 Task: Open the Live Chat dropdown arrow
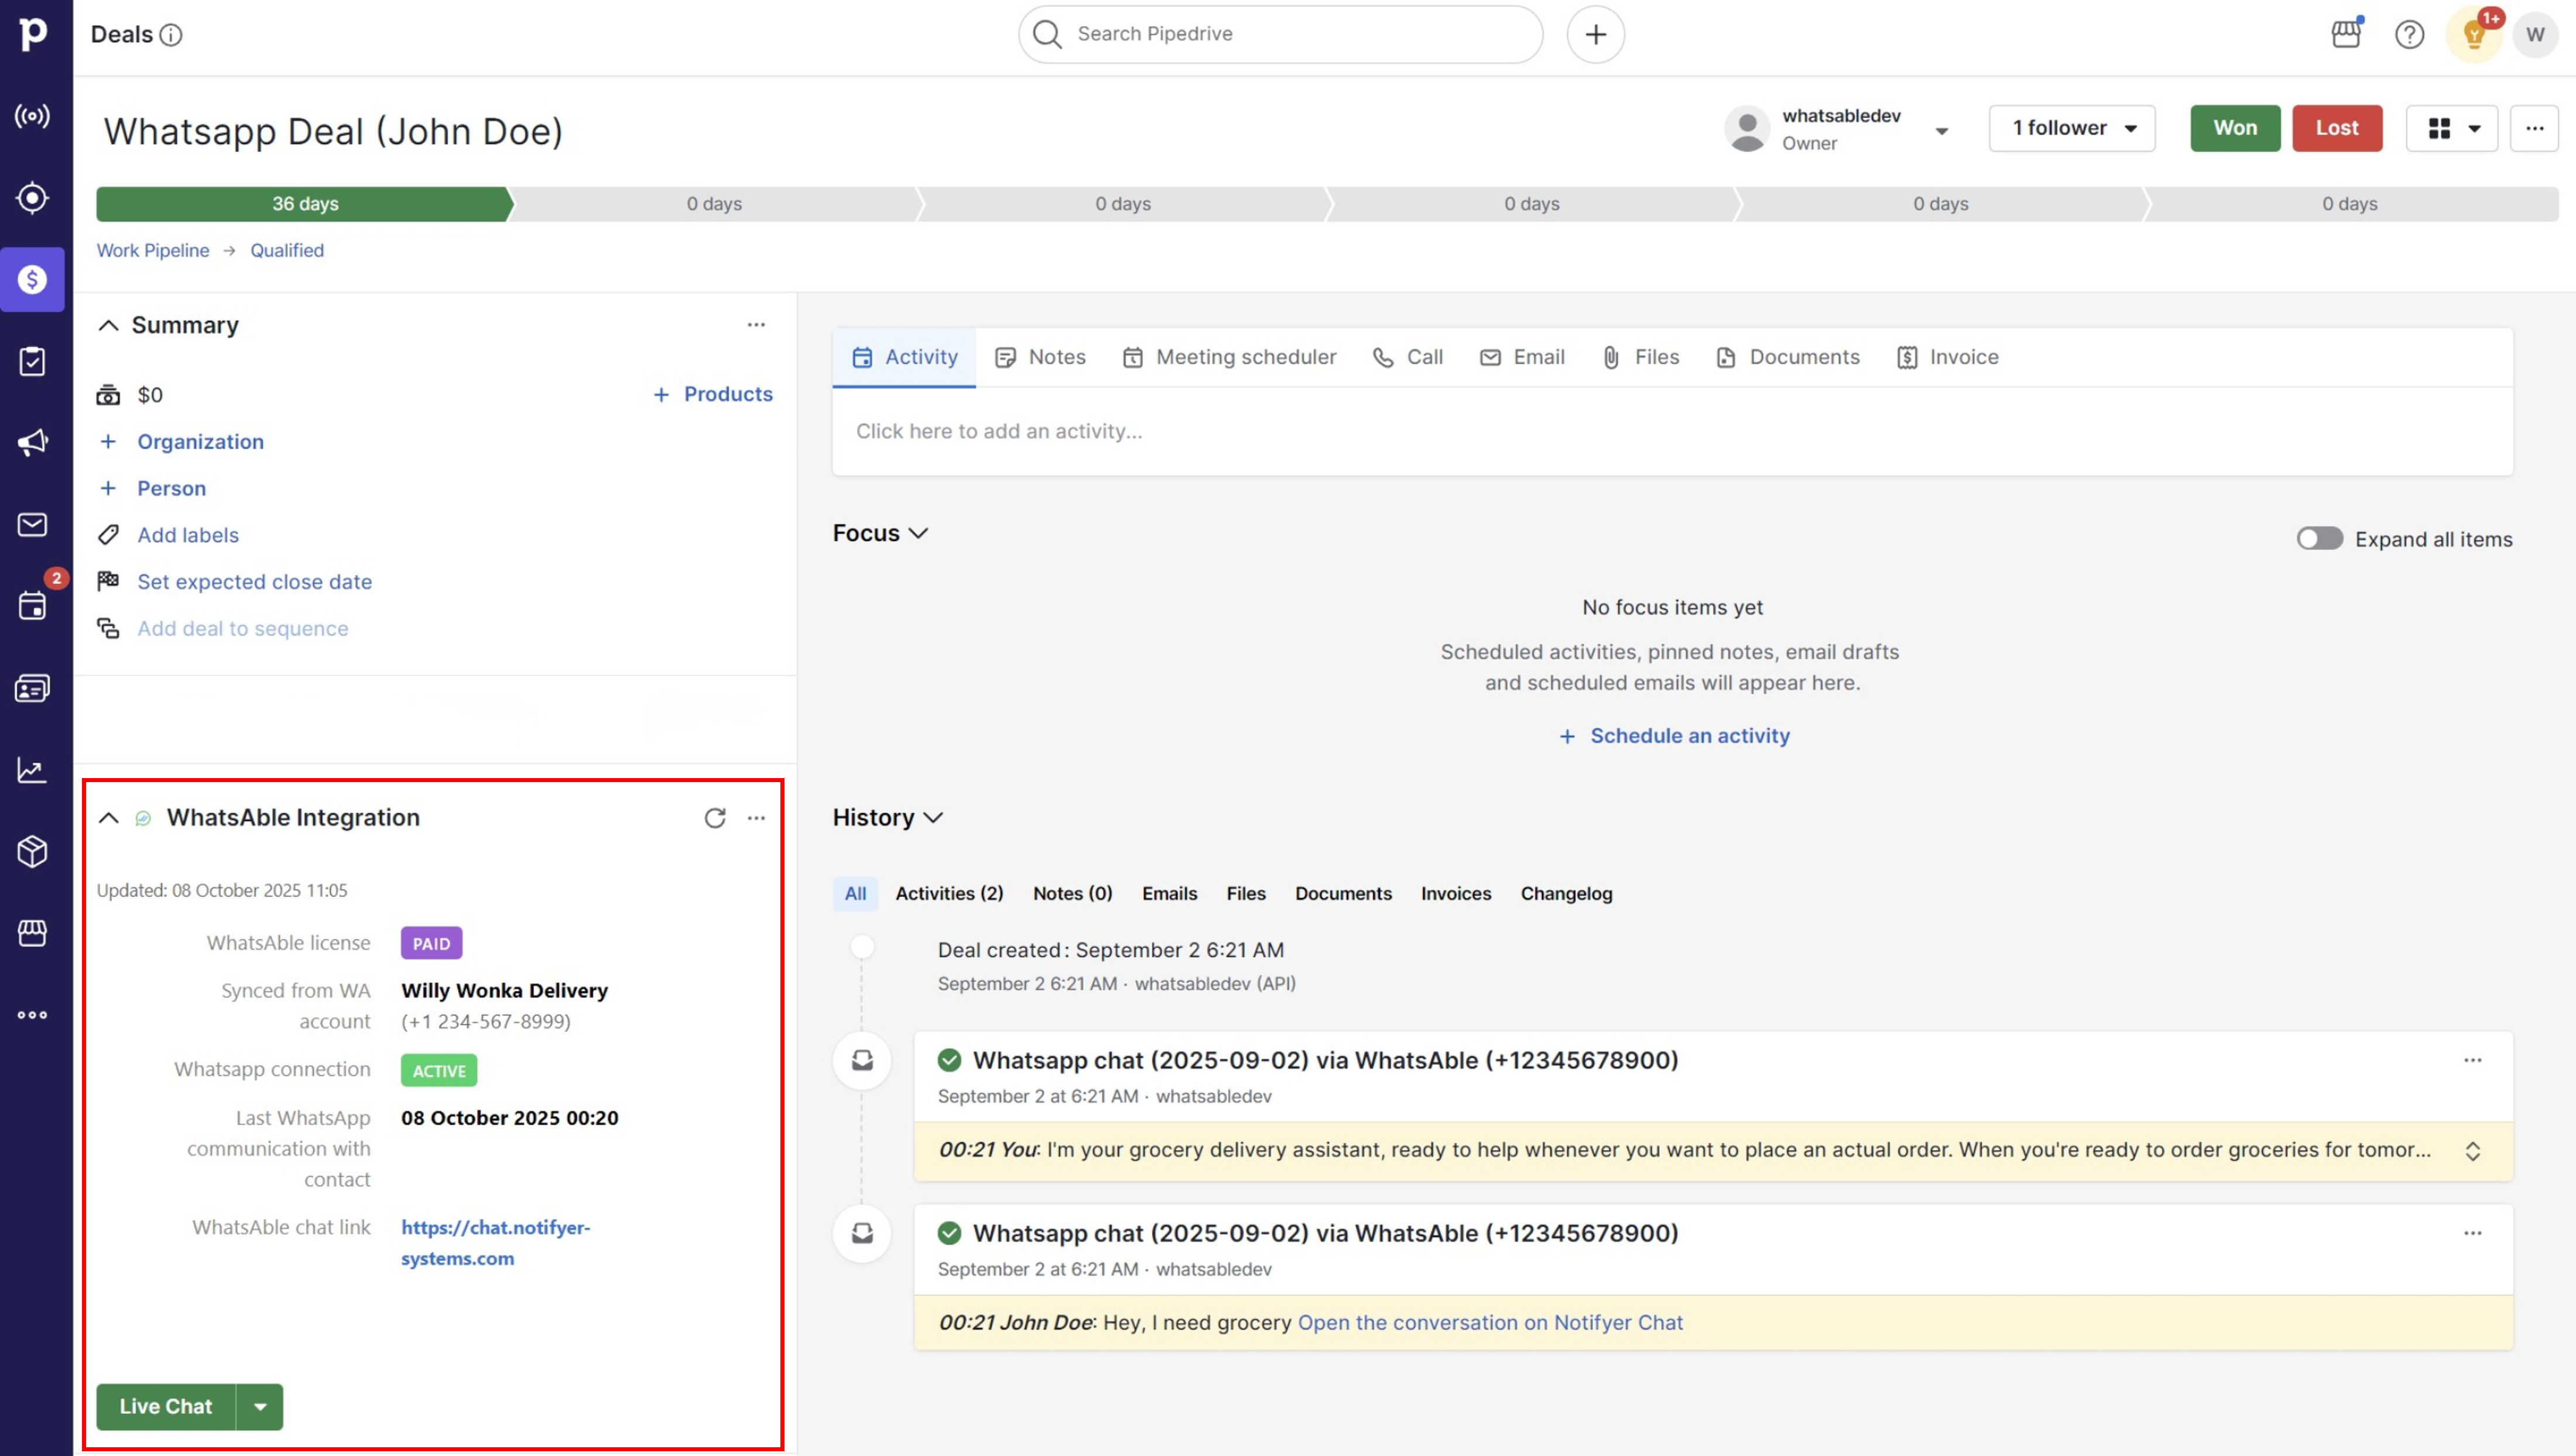(x=260, y=1407)
